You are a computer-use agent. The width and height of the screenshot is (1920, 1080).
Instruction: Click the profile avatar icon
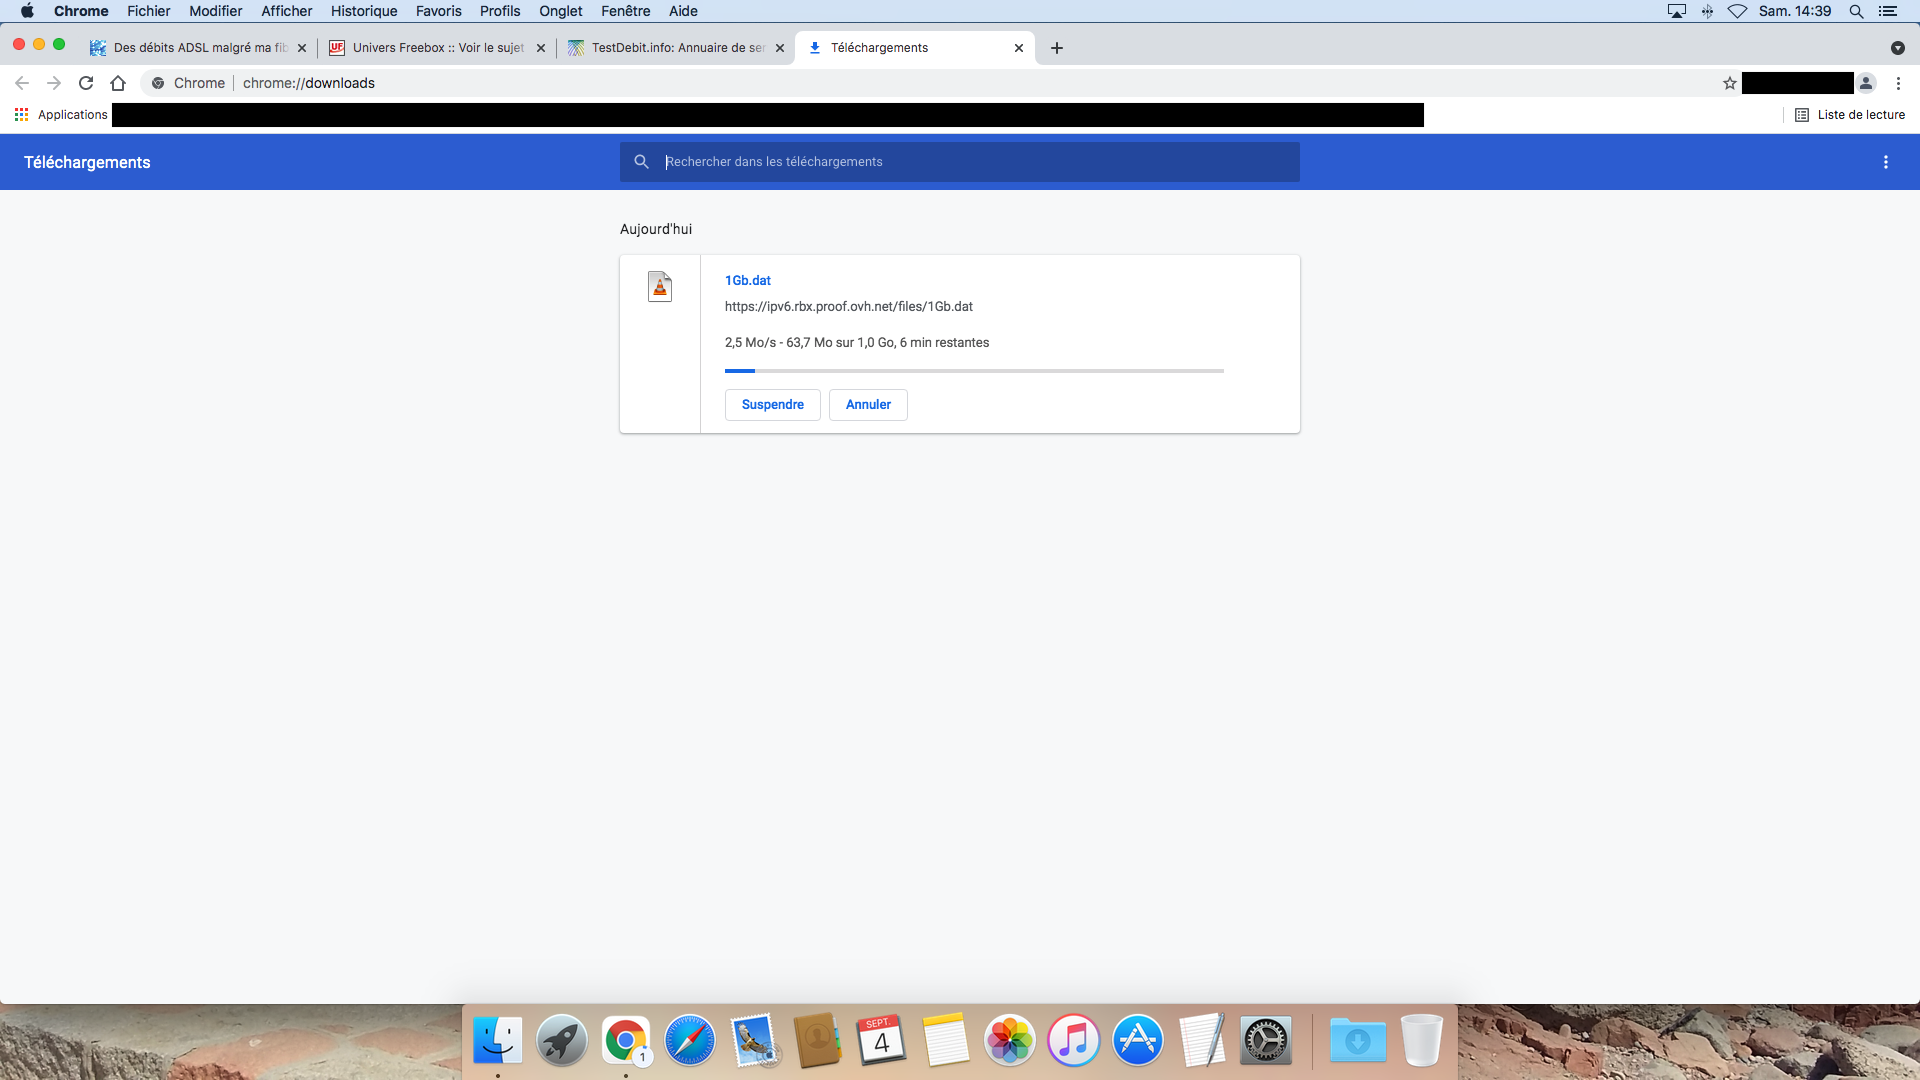pyautogui.click(x=1866, y=83)
